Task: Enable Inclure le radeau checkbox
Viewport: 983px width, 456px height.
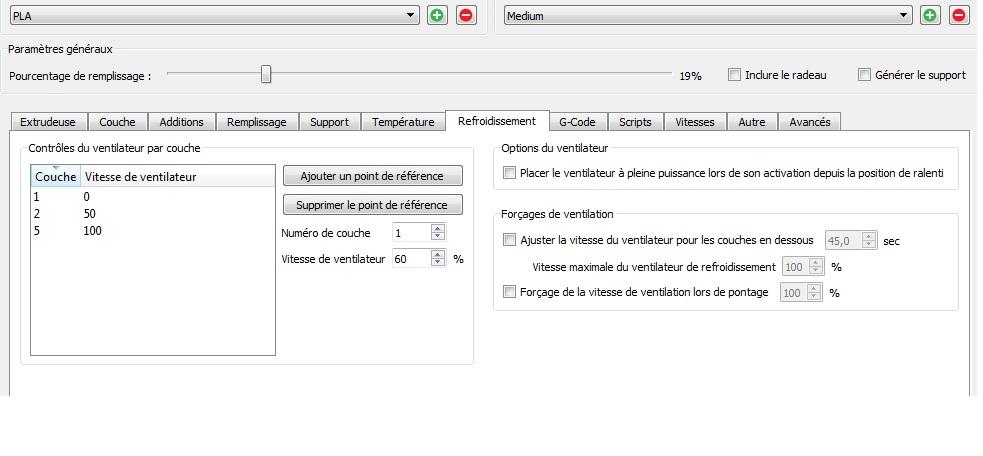Action: 734,75
